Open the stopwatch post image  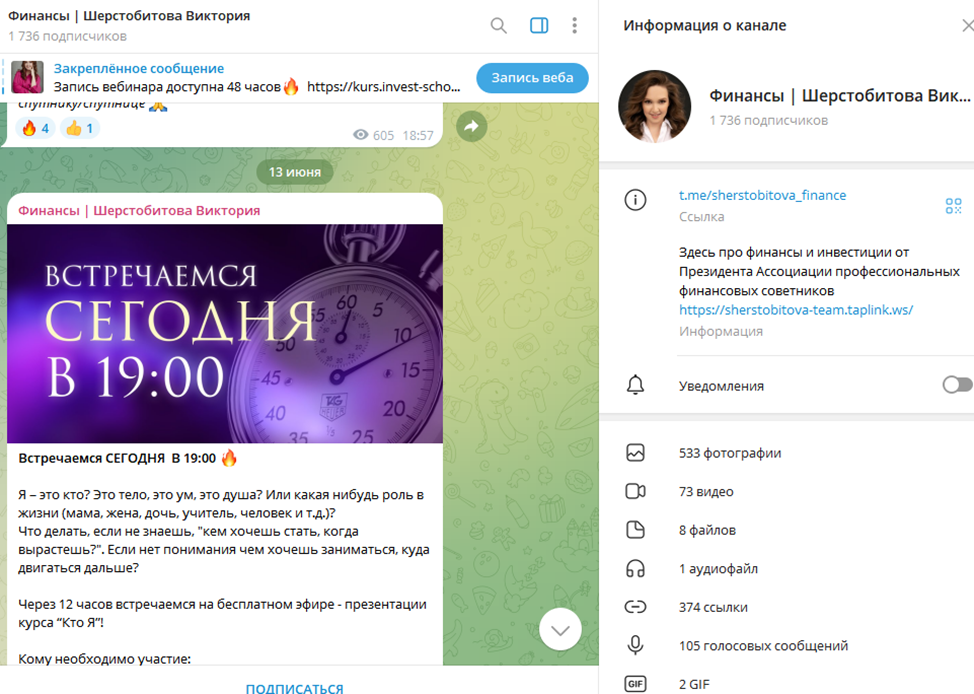(225, 334)
